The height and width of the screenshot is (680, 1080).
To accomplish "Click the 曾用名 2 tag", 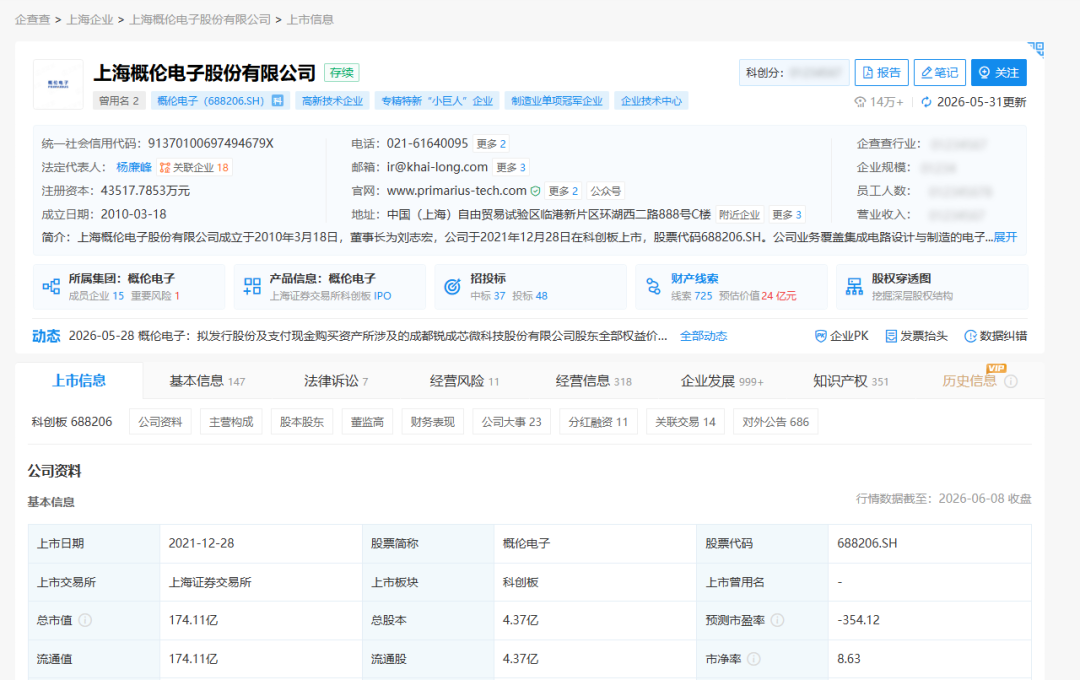I will coord(118,101).
